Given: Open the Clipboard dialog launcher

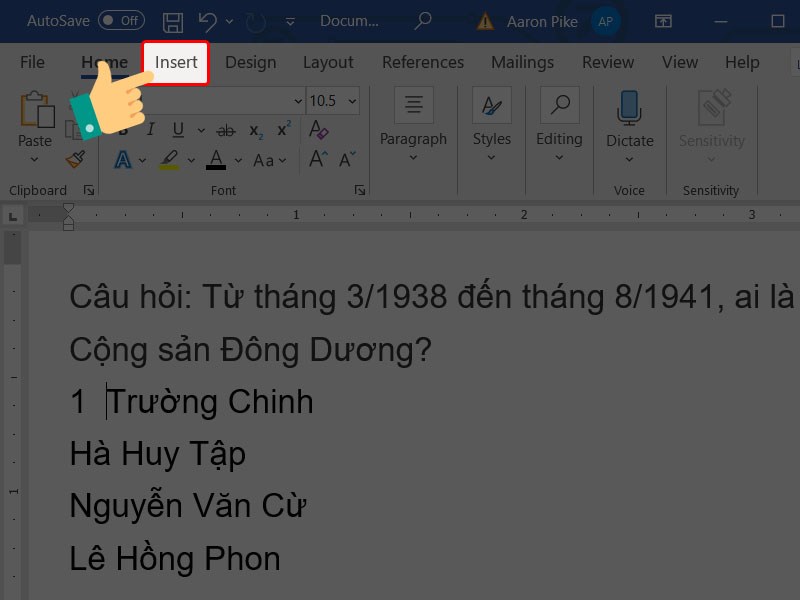Looking at the screenshot, I should pos(89,190).
